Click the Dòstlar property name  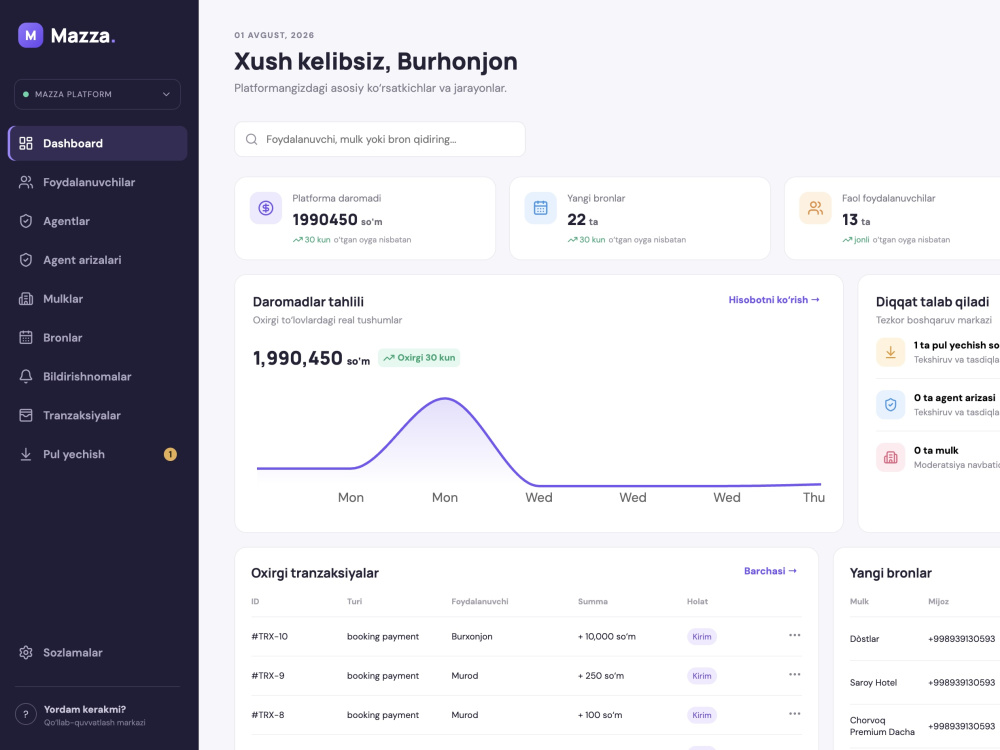pyautogui.click(x=864, y=639)
